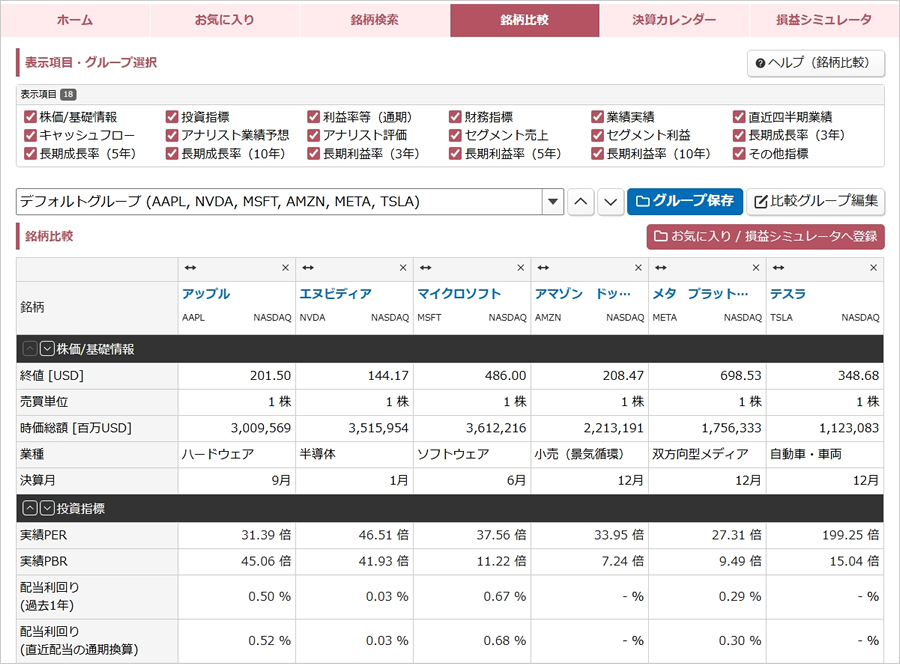
Task: Toggle 長期利益率（5年） checkbox
Action: point(455,154)
